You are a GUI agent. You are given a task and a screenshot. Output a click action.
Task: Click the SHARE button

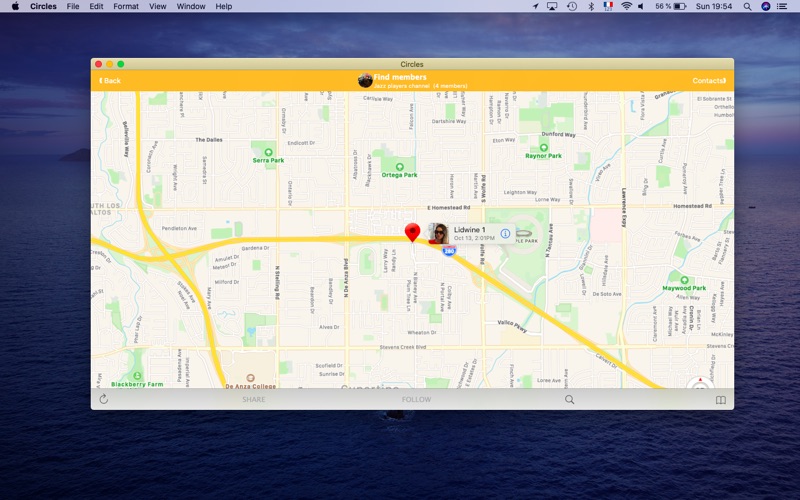(x=254, y=399)
